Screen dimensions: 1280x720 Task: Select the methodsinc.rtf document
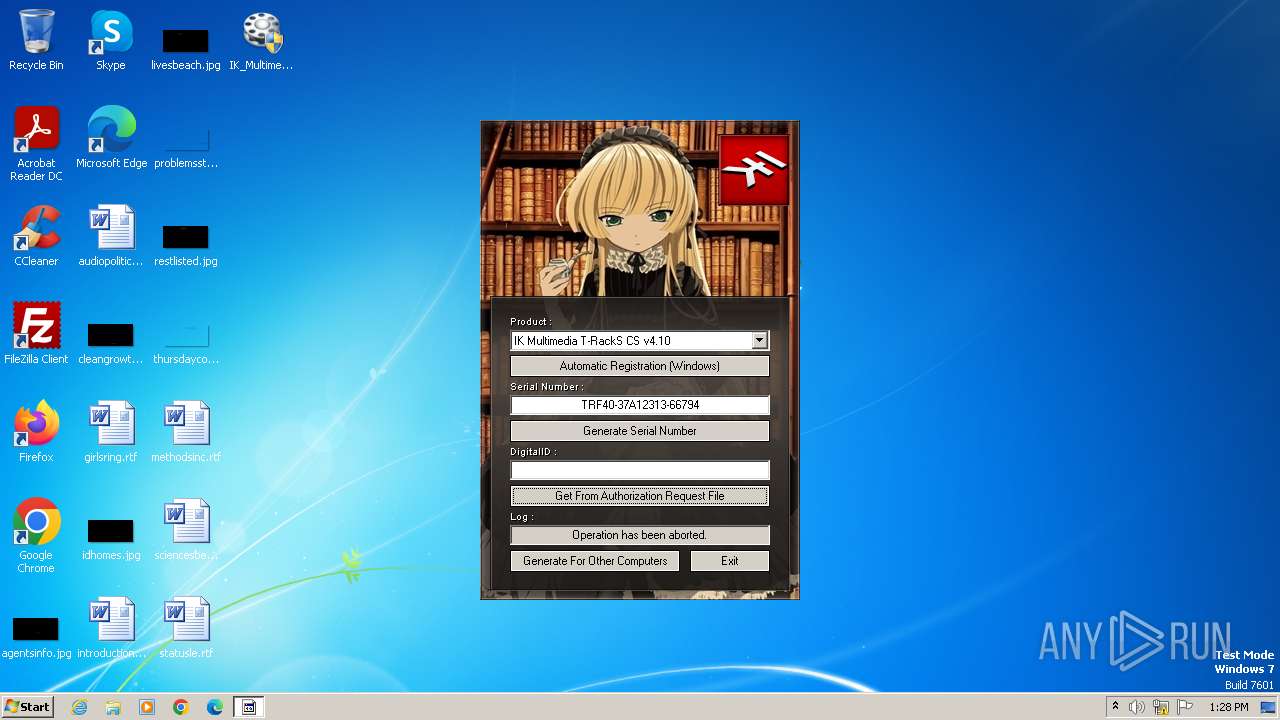(186, 433)
